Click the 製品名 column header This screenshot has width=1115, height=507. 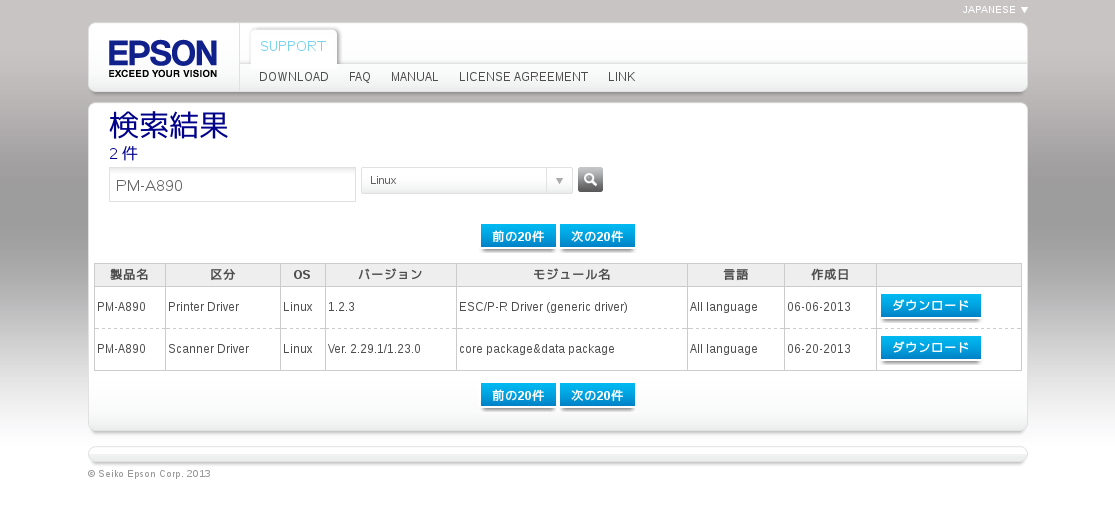(x=129, y=275)
